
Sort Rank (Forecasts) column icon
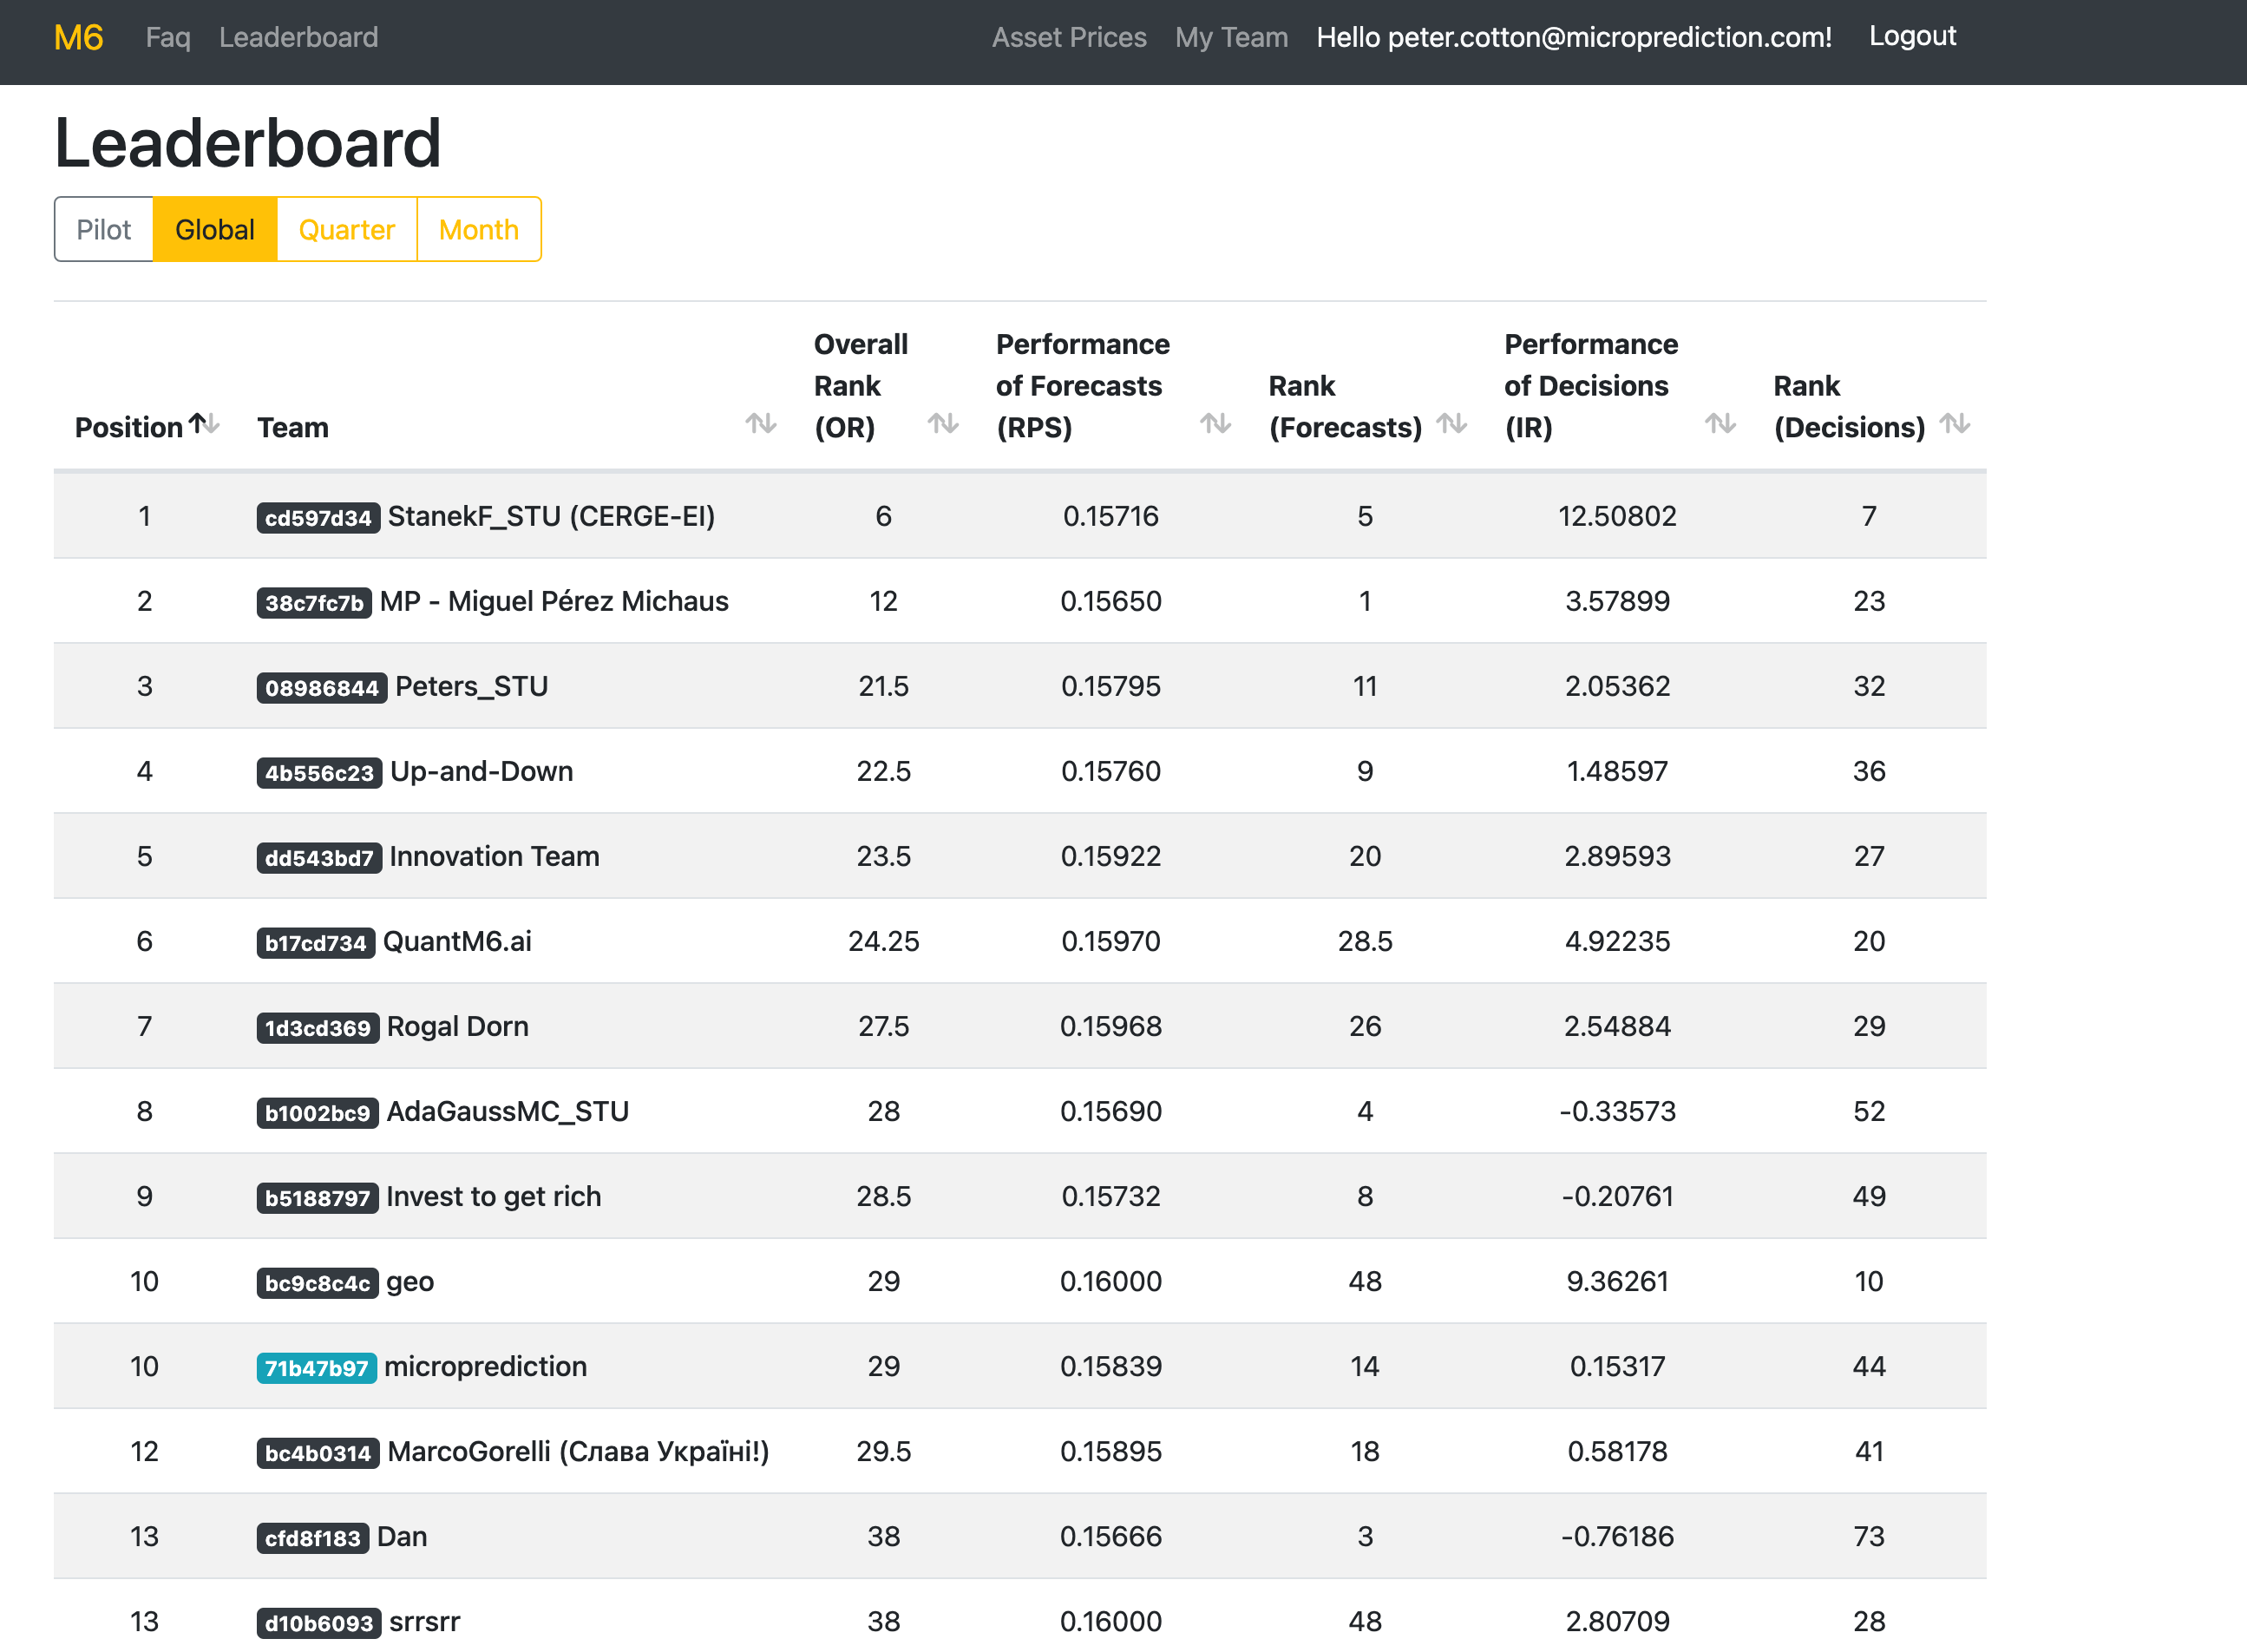tap(1451, 424)
